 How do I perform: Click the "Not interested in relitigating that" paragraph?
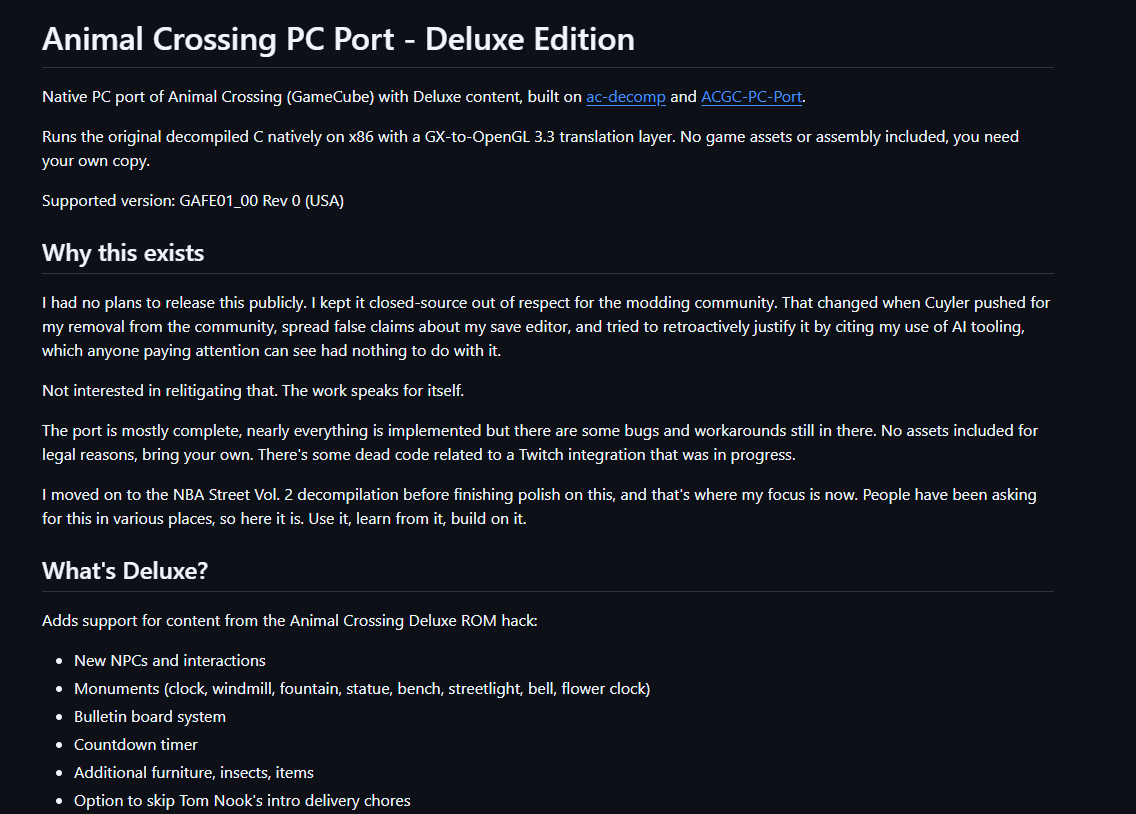tap(253, 391)
